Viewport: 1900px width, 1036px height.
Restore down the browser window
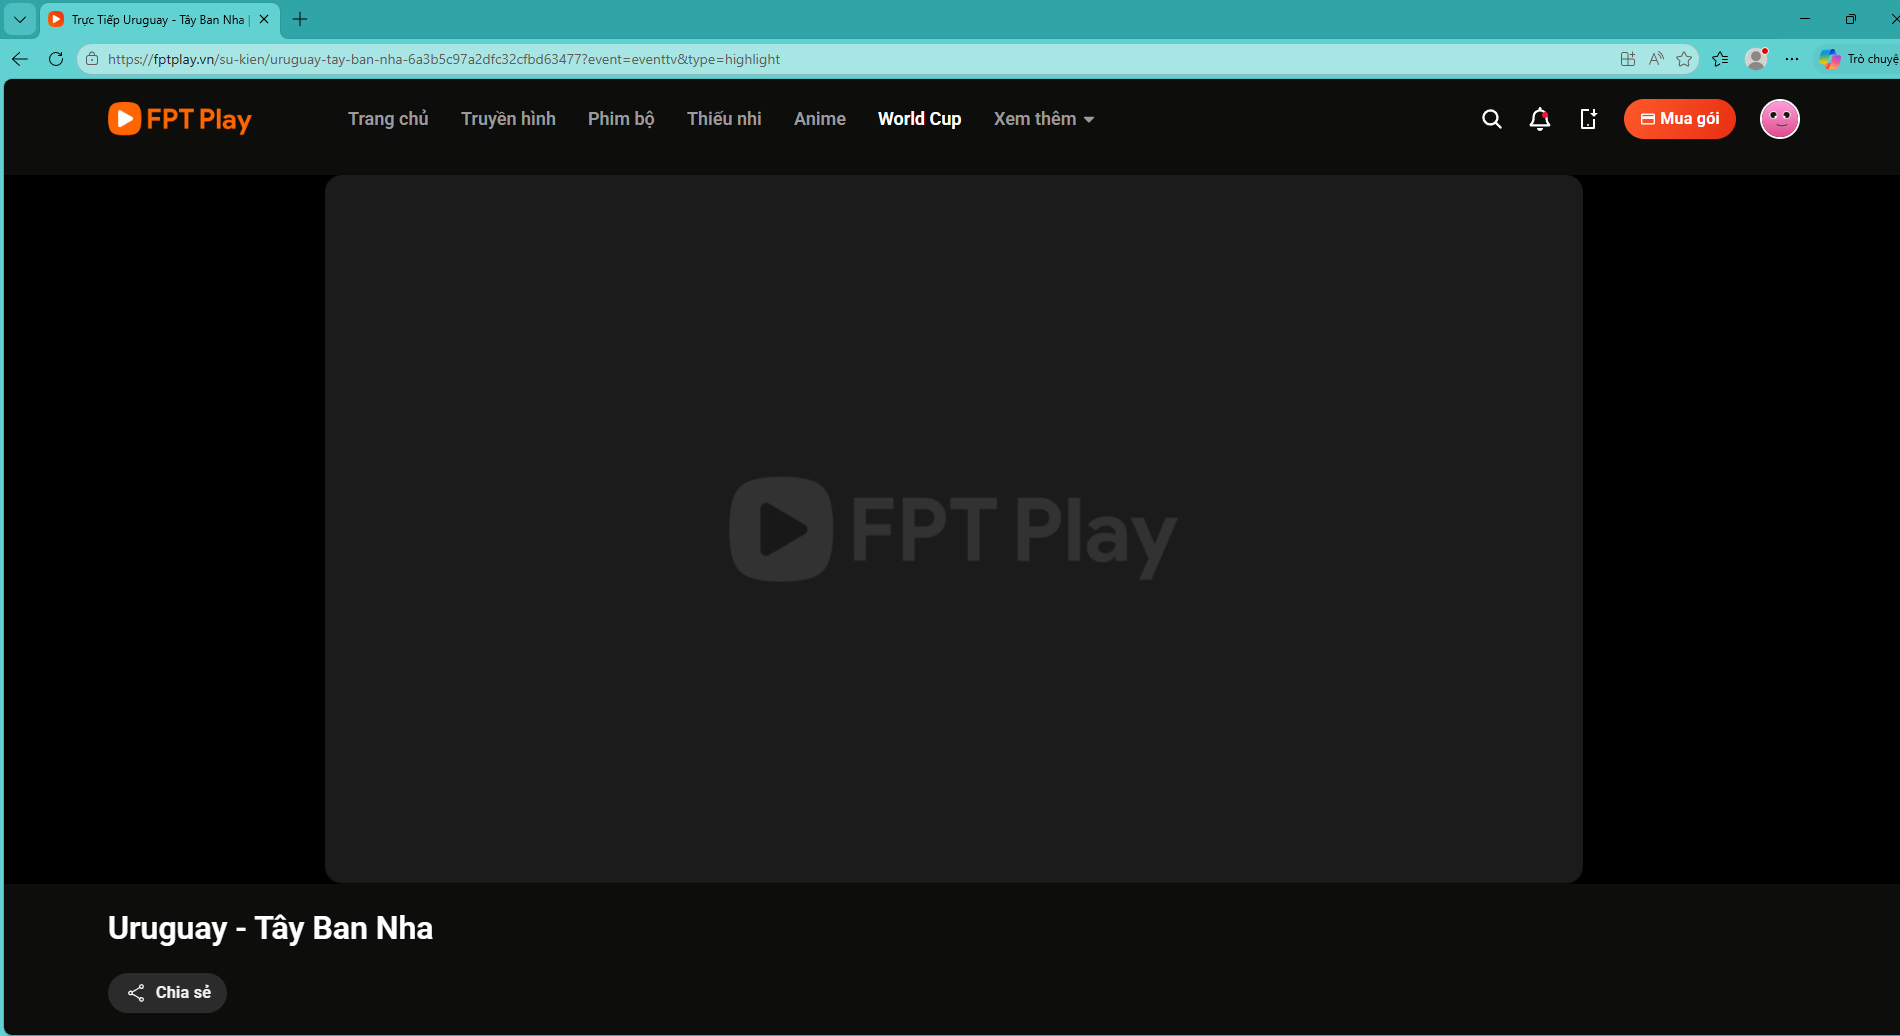tap(1851, 19)
